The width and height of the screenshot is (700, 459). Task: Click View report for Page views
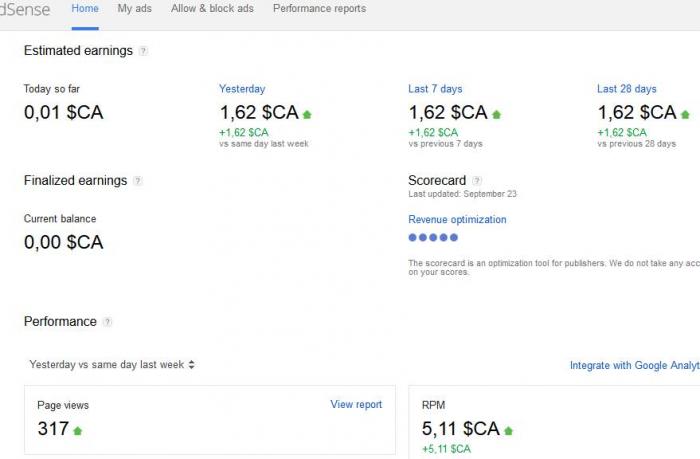356,405
